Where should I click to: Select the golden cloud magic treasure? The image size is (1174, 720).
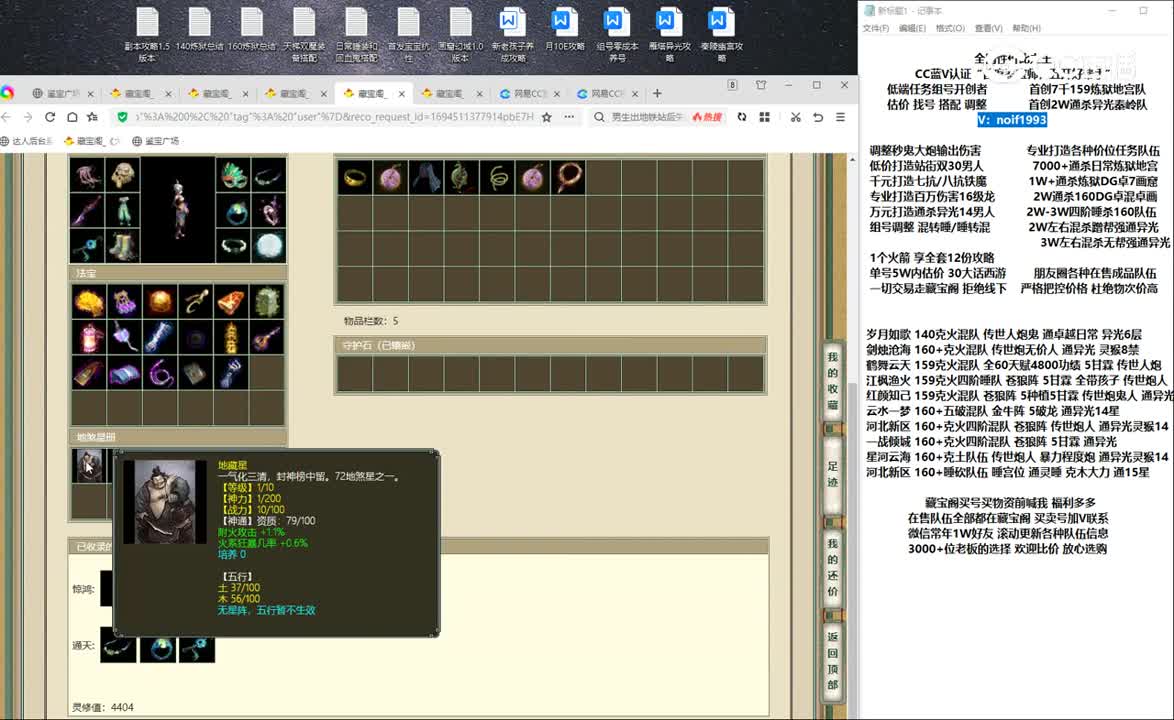pyautogui.click(x=88, y=302)
